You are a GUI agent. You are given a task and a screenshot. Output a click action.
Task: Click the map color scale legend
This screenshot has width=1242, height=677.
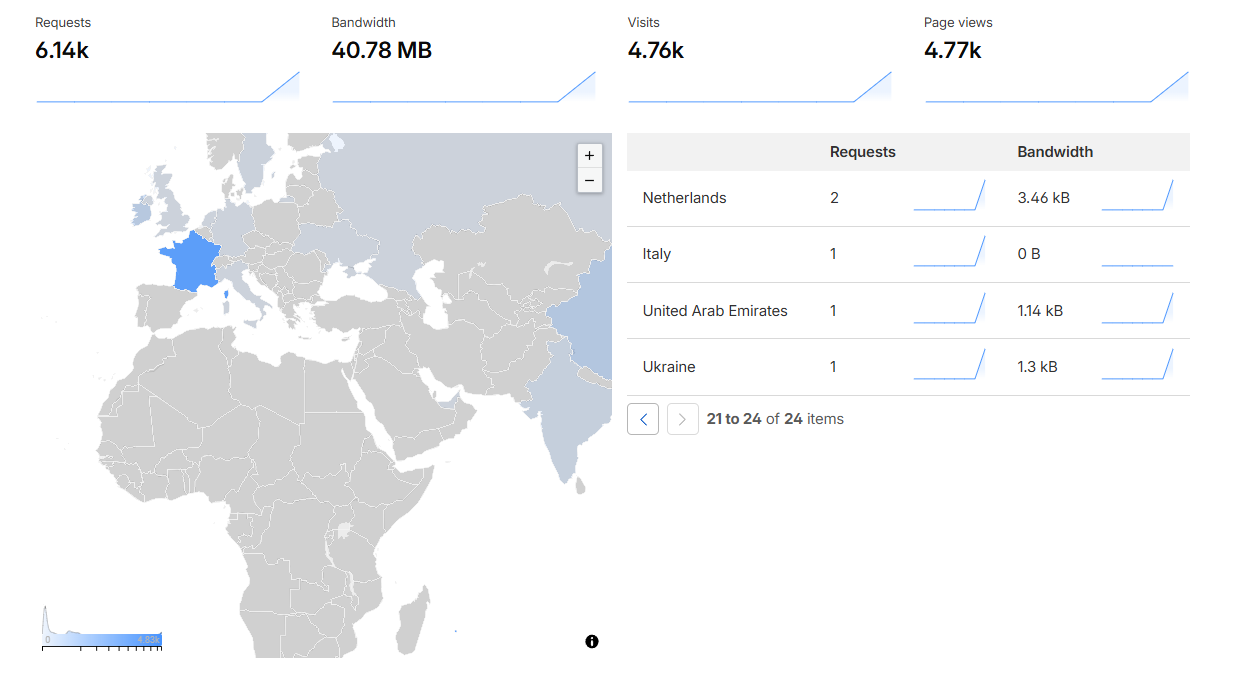coord(102,629)
